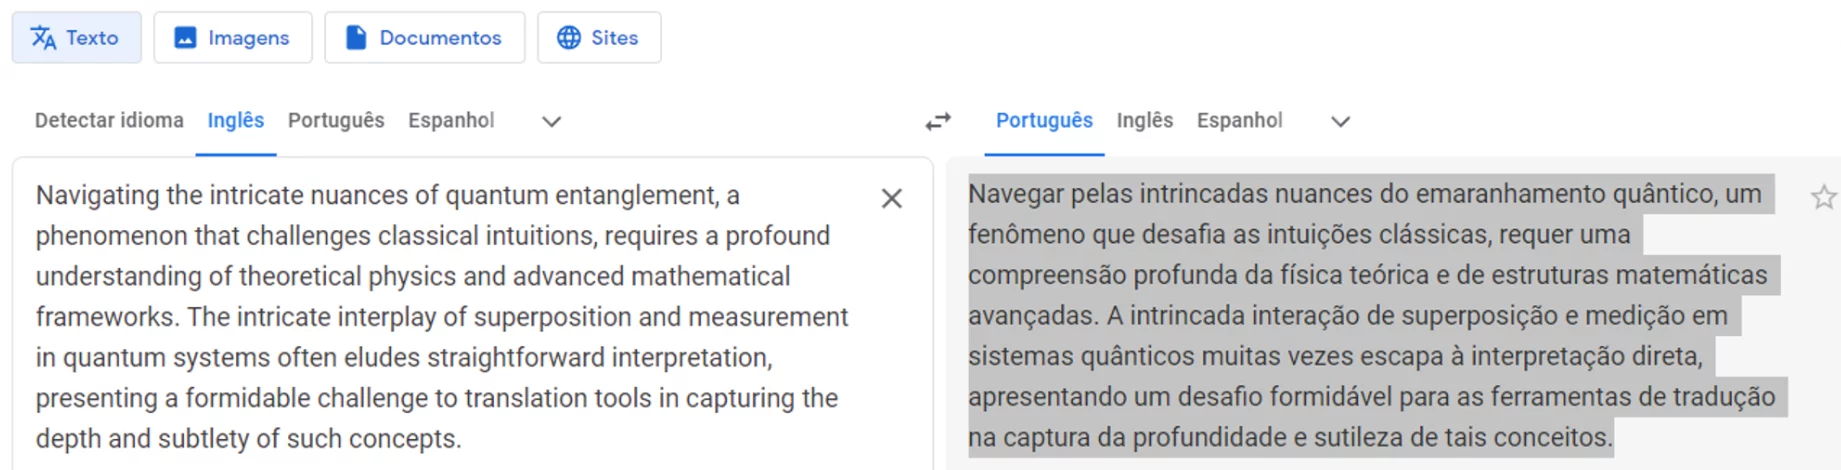Image resolution: width=1841 pixels, height=470 pixels.
Task: Click the Texto translate icon
Action: pyautogui.click(x=44, y=38)
